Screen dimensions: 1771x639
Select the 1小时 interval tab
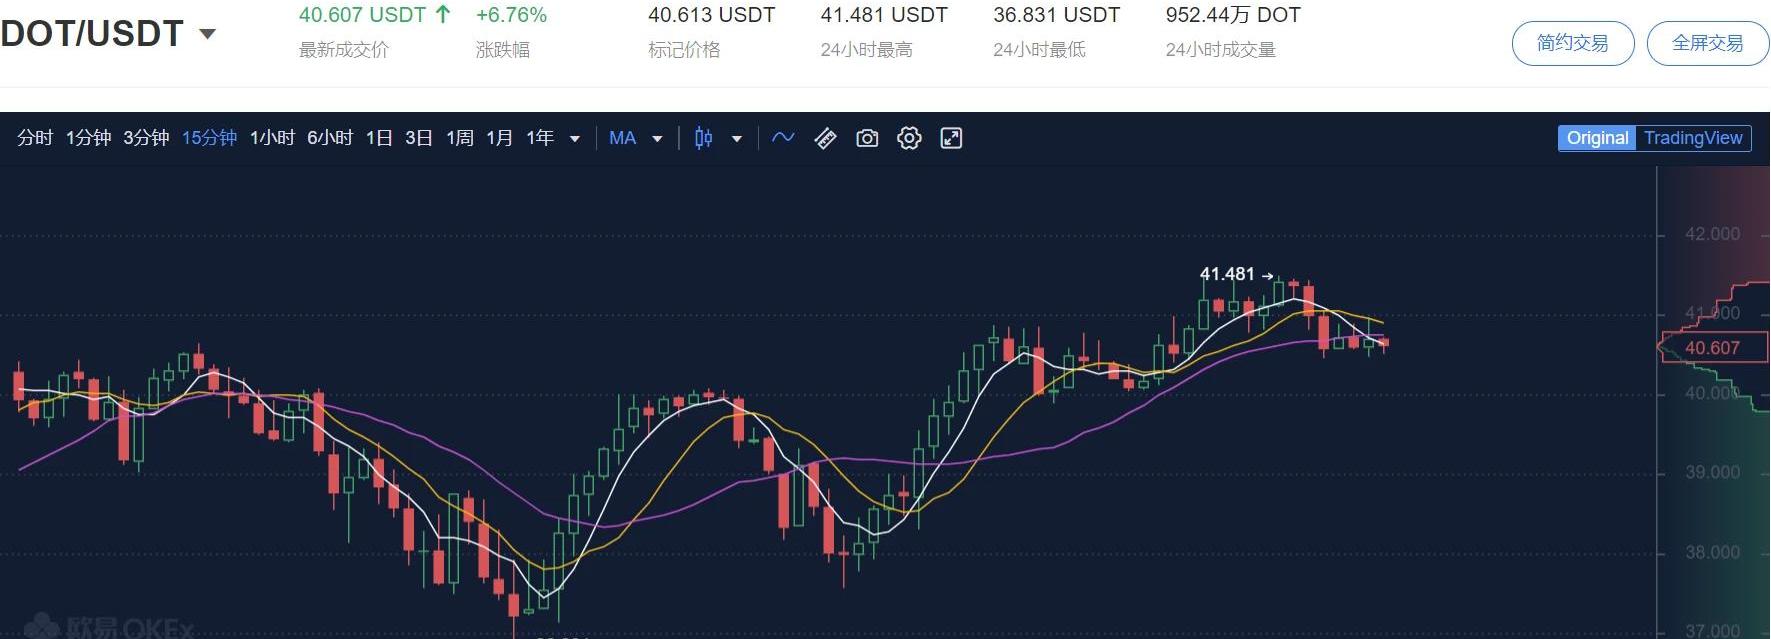pos(272,138)
